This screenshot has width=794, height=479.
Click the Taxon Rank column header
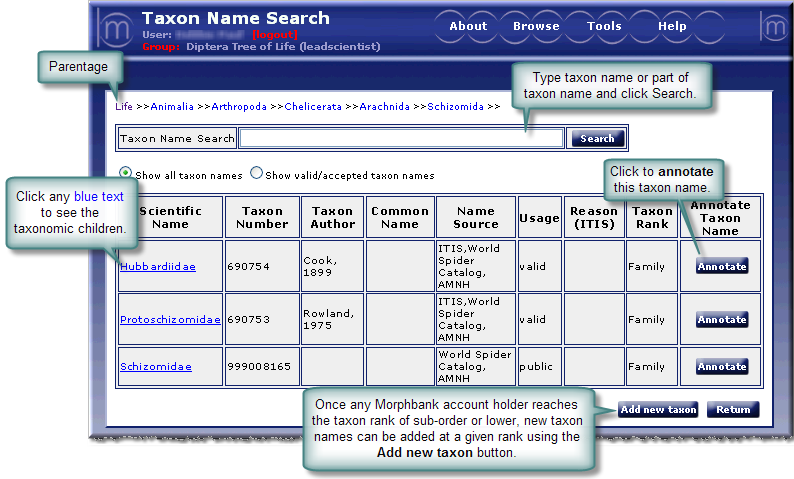coord(652,217)
